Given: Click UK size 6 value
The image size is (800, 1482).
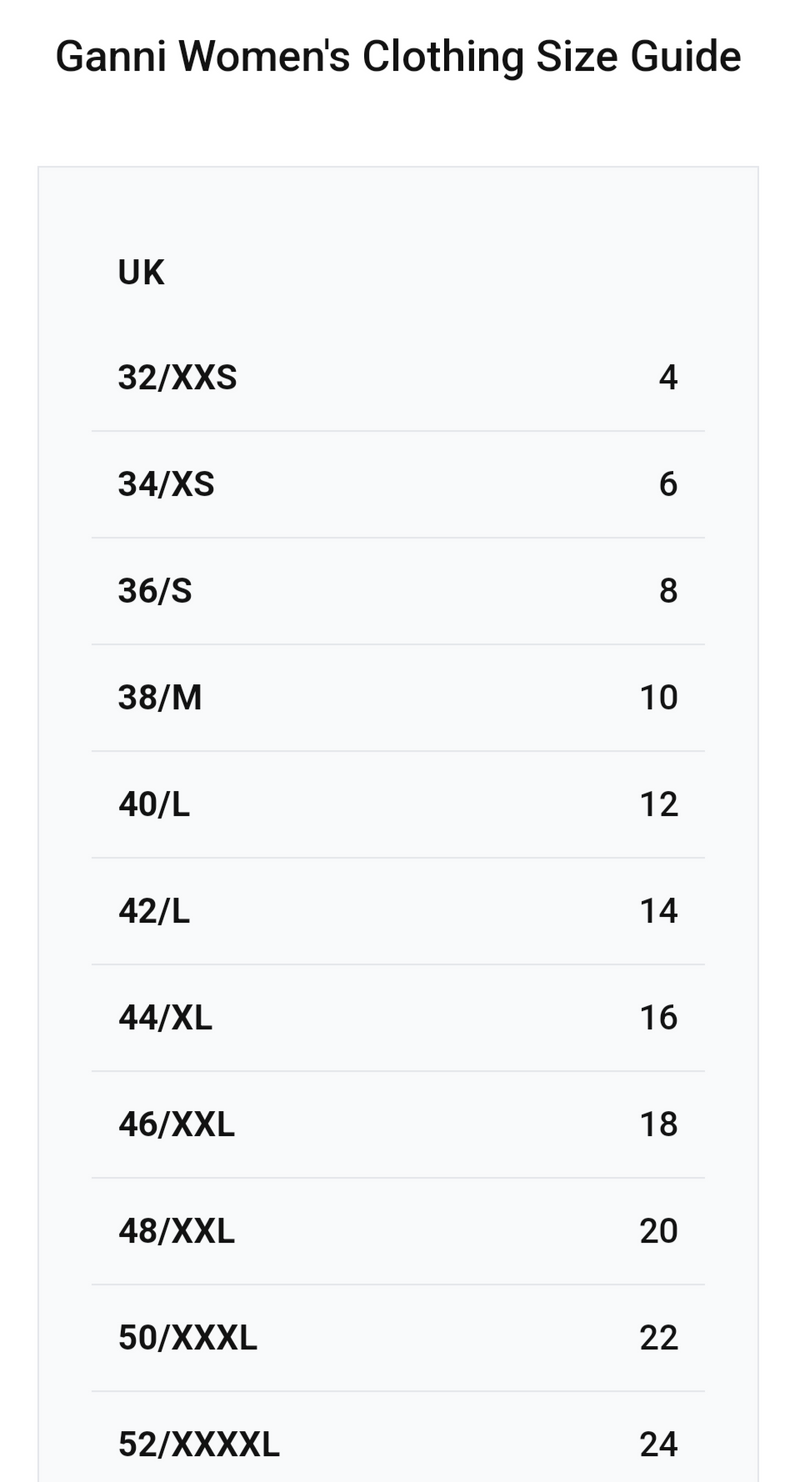Looking at the screenshot, I should coord(668,485).
